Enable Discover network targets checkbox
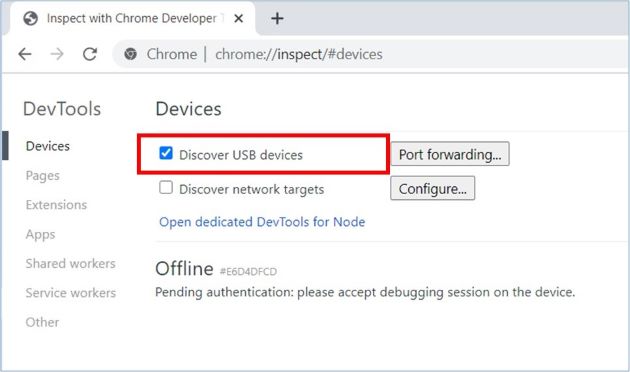Viewport: 630px width, 372px height. pos(166,188)
